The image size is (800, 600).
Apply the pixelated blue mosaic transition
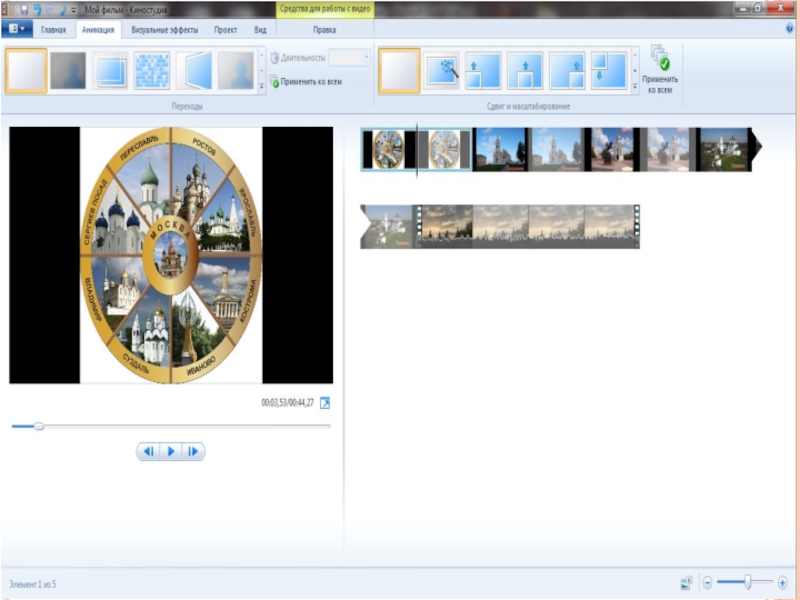click(152, 70)
